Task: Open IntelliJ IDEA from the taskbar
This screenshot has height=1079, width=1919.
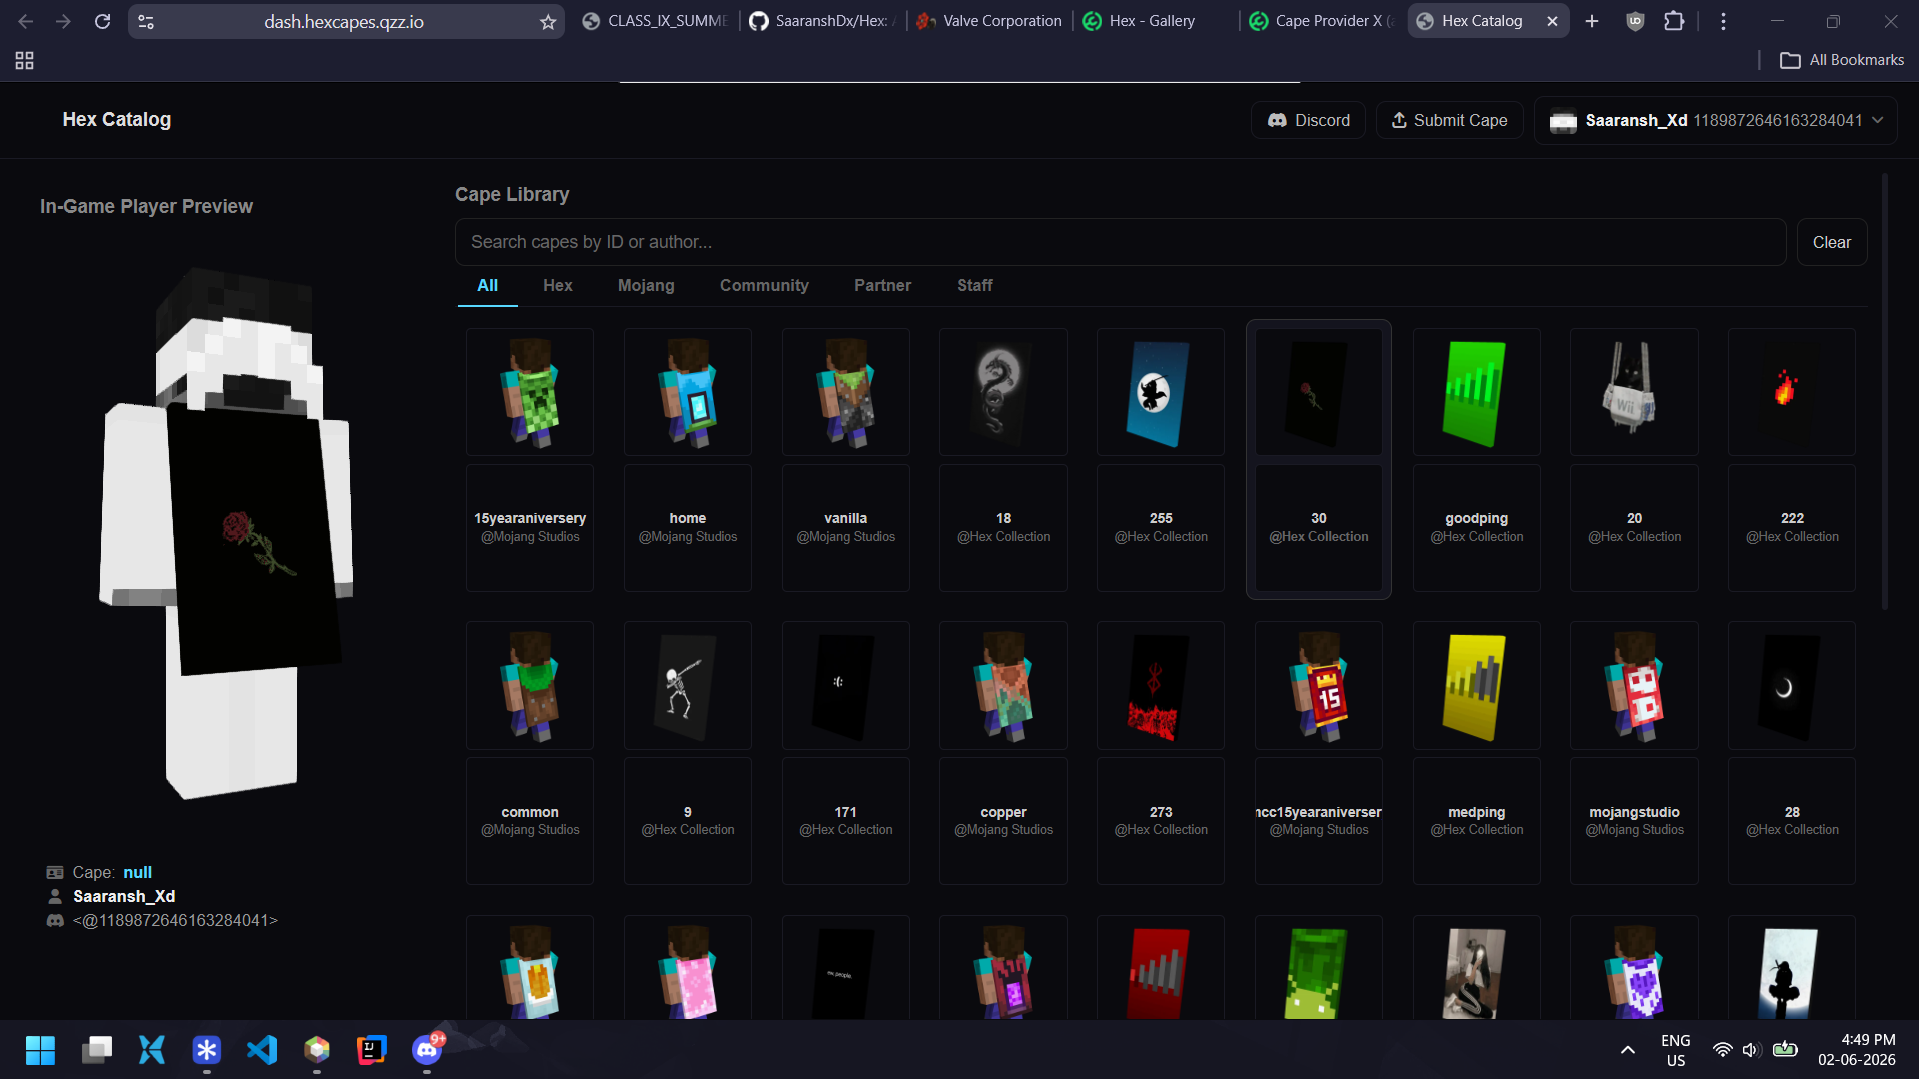Action: pos(372,1050)
